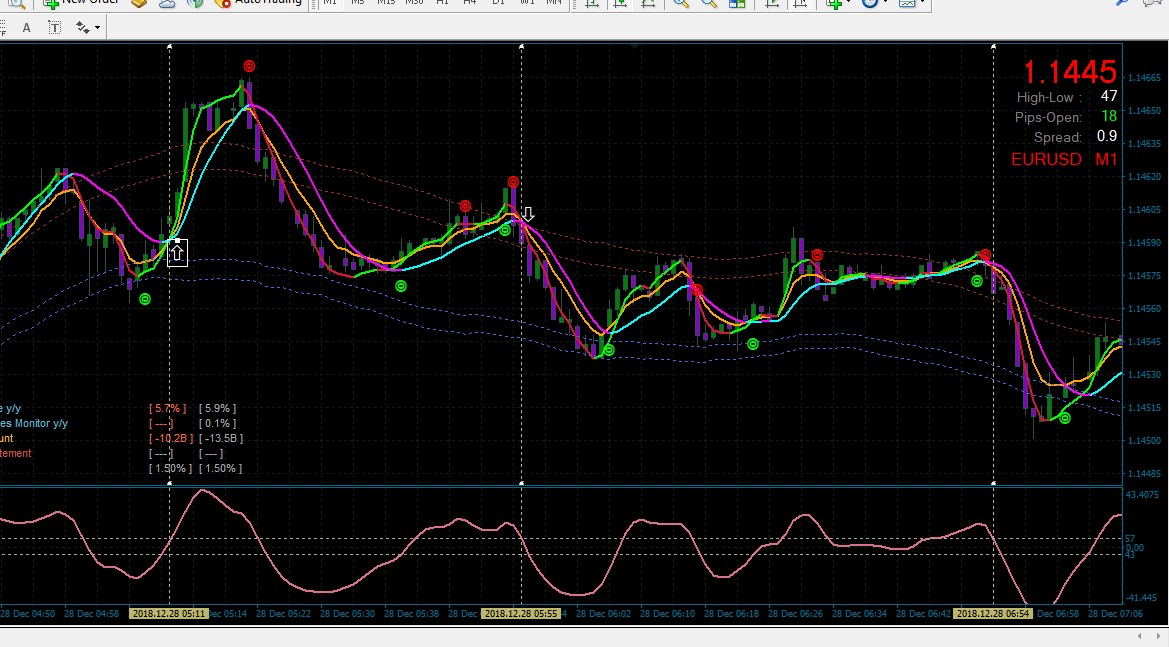Select the text label tool (A icon)
This screenshot has width=1169, height=647.
click(x=27, y=28)
